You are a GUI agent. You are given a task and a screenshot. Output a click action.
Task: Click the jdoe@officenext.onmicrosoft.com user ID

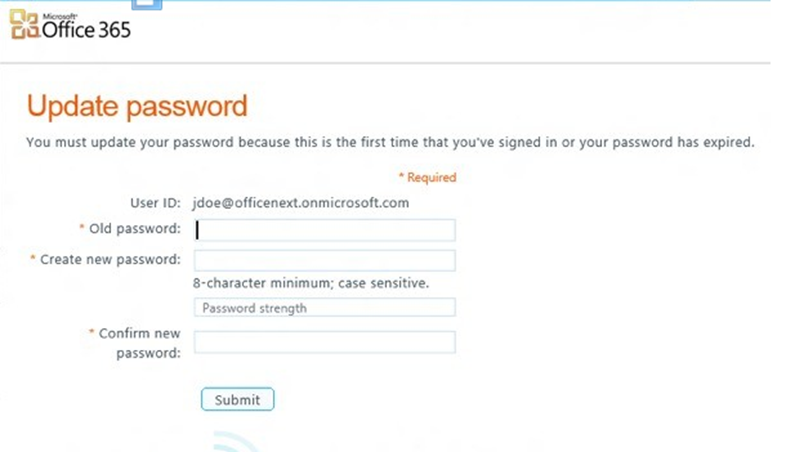300,203
